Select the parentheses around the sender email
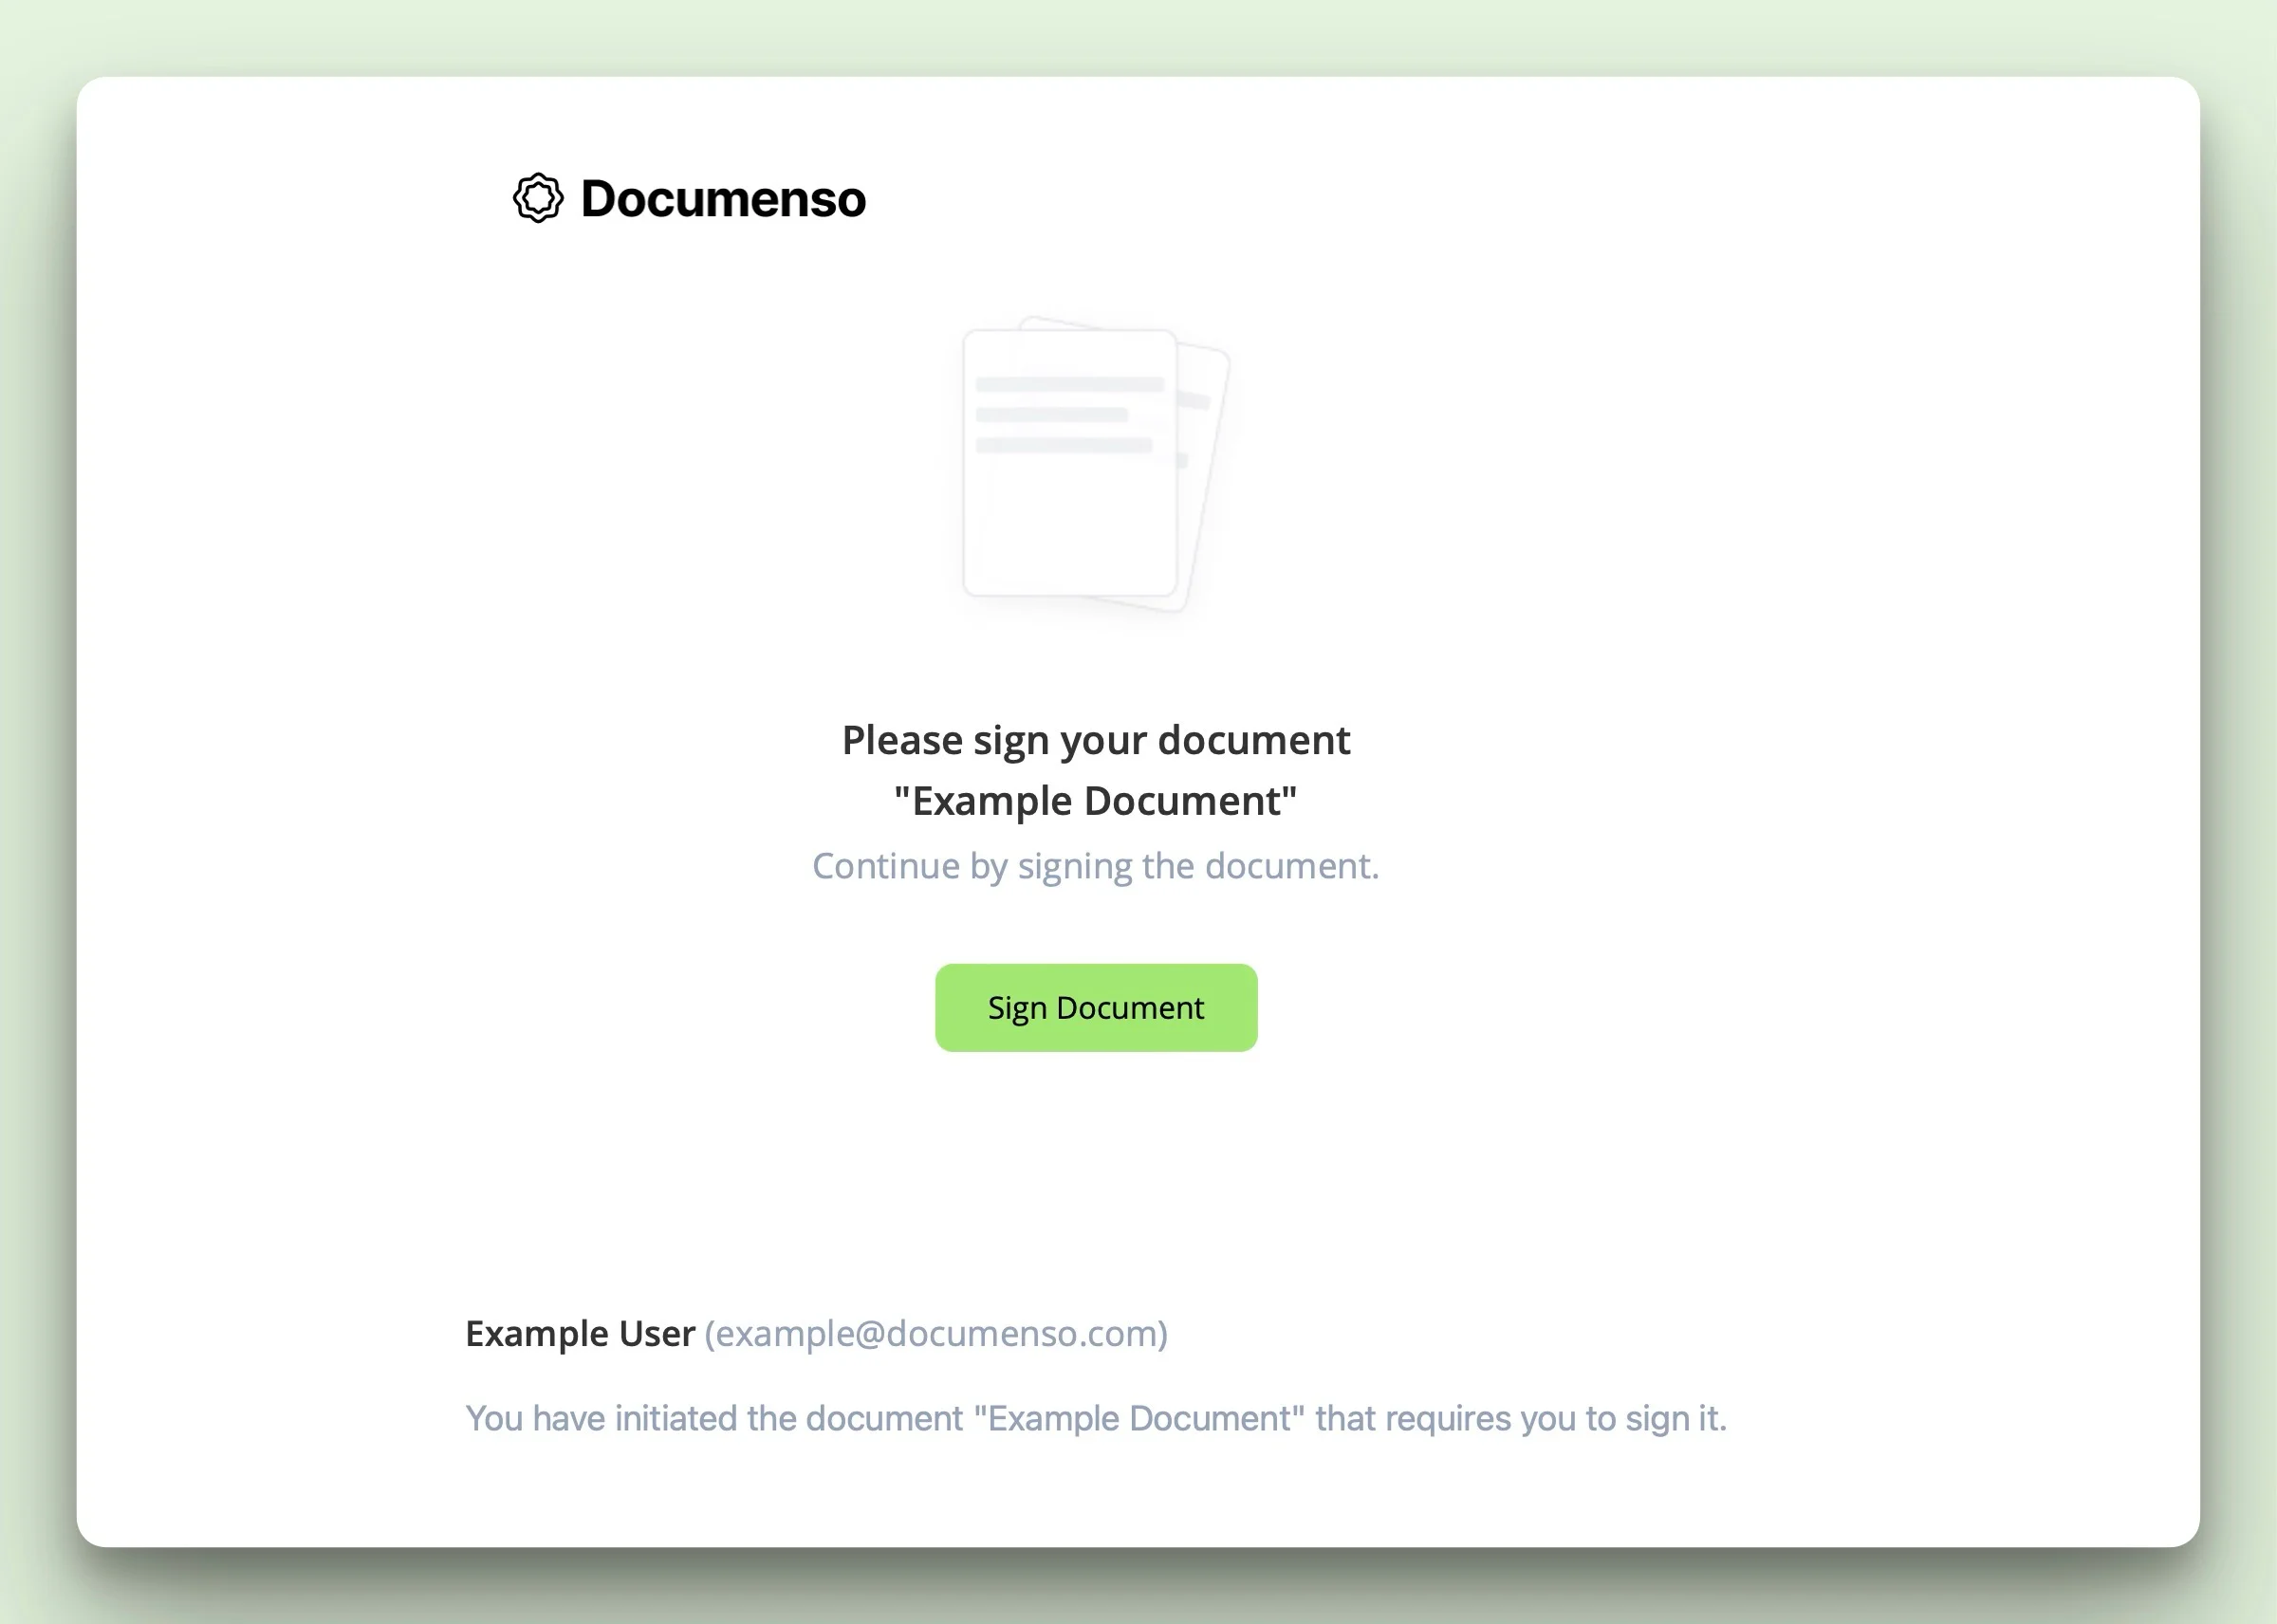The height and width of the screenshot is (1624, 2277). pos(711,1333)
